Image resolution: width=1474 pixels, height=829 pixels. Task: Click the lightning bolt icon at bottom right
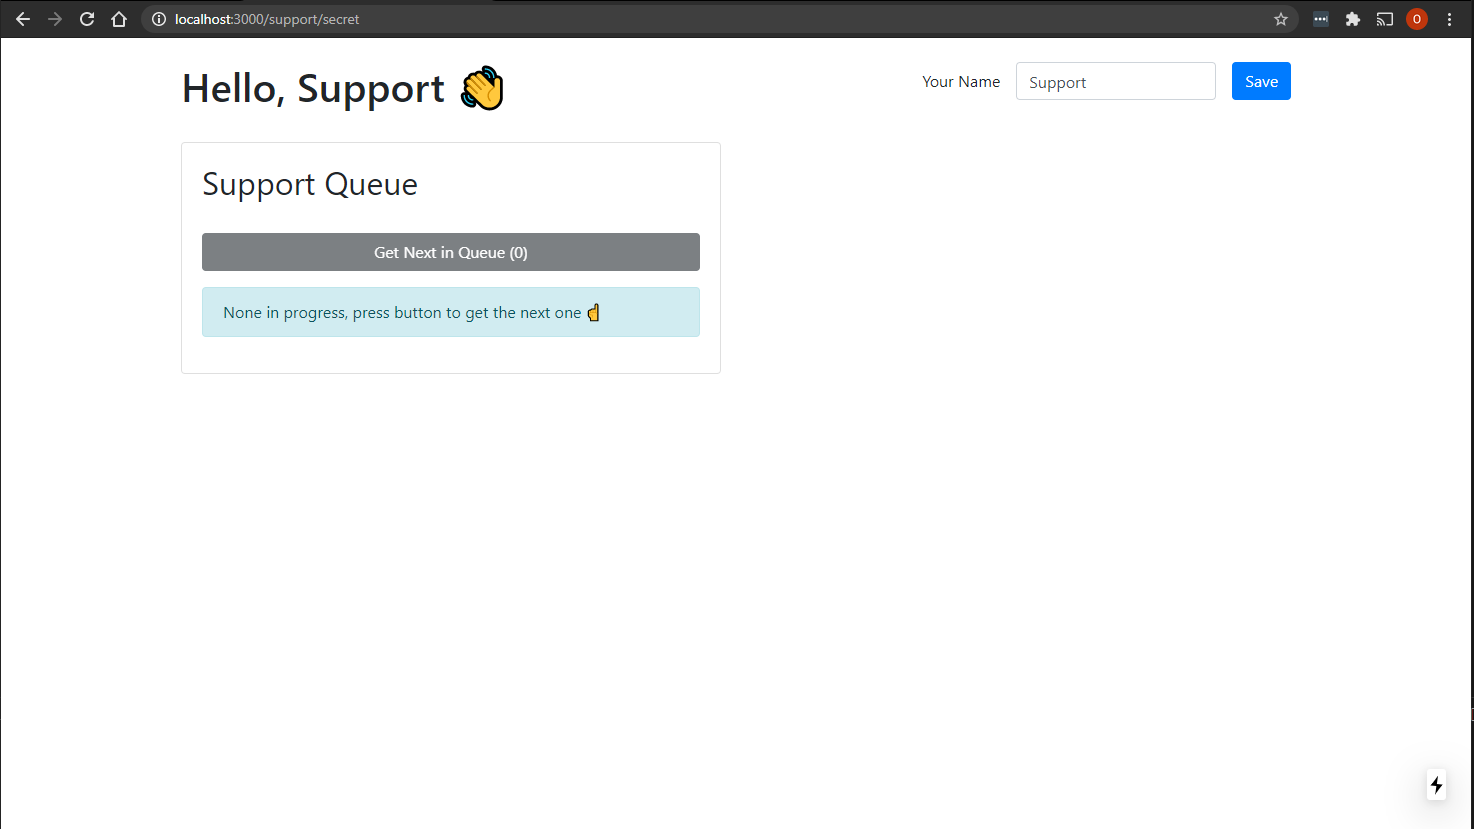click(x=1436, y=785)
